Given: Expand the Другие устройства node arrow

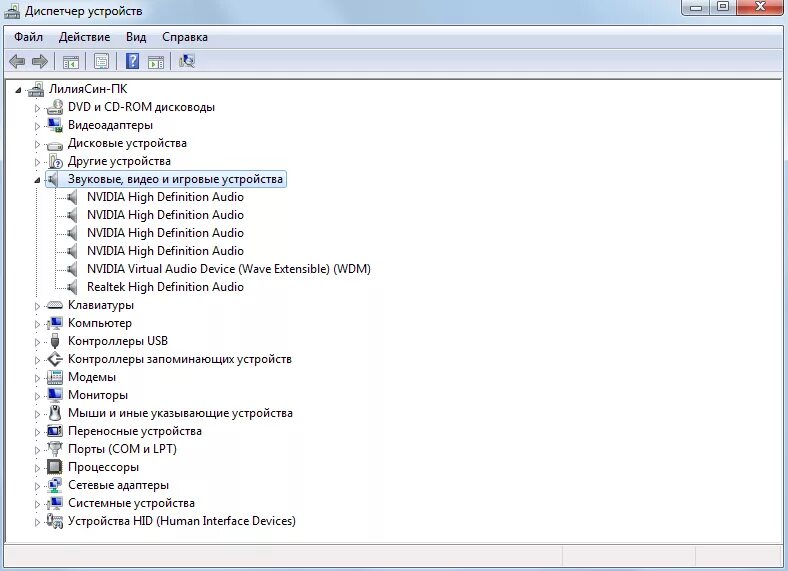Looking at the screenshot, I should point(37,162).
